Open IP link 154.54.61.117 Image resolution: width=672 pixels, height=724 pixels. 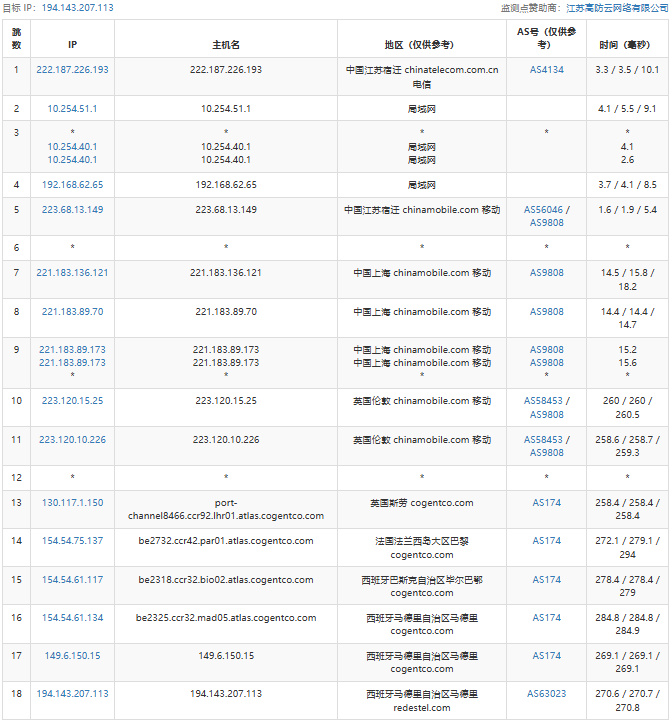73,579
